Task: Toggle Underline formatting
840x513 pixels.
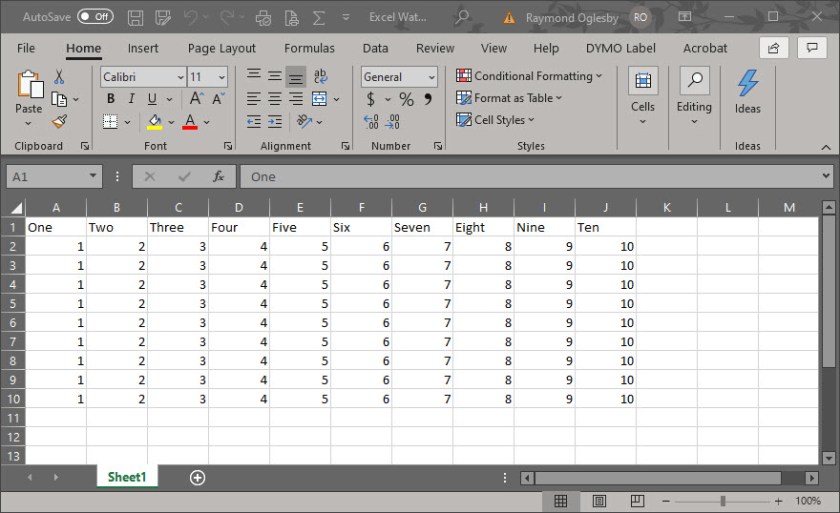Action: 152,99
